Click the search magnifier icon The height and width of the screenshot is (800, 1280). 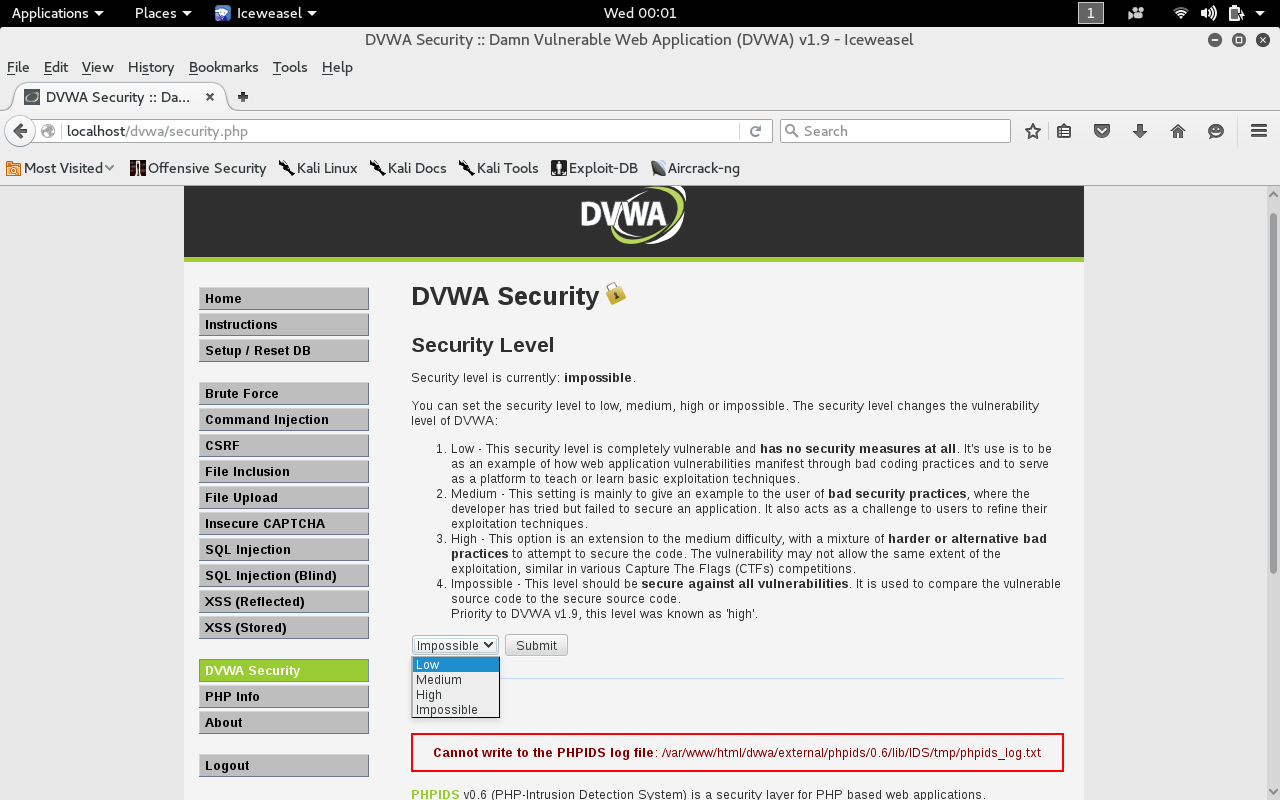[x=791, y=131]
